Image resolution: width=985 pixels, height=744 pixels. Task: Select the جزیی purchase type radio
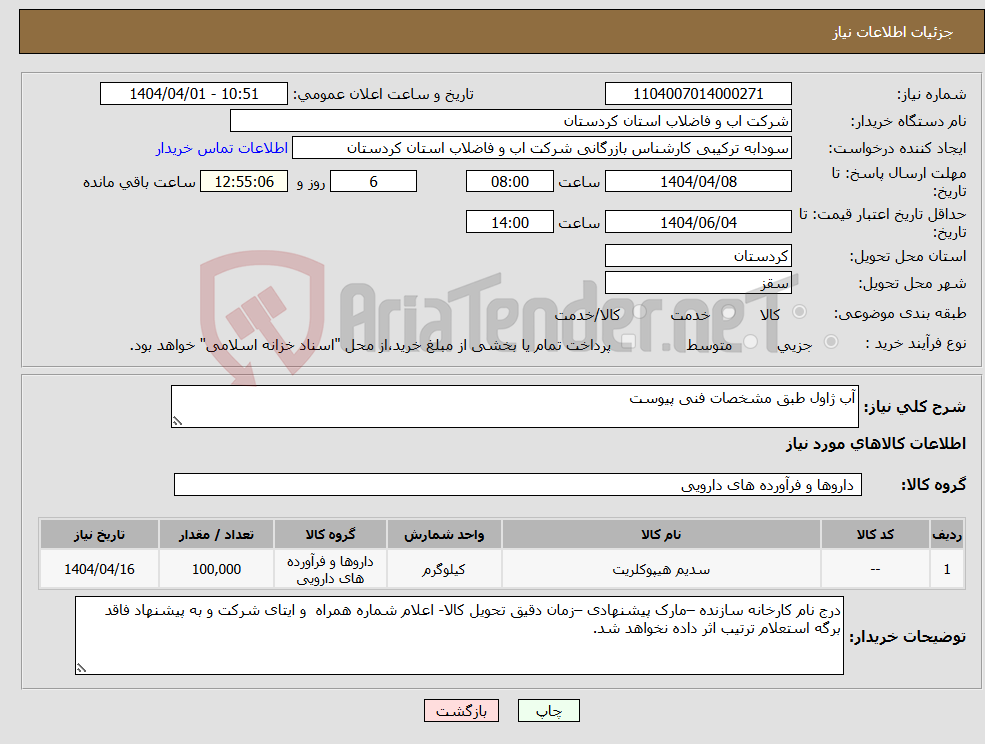(830, 342)
